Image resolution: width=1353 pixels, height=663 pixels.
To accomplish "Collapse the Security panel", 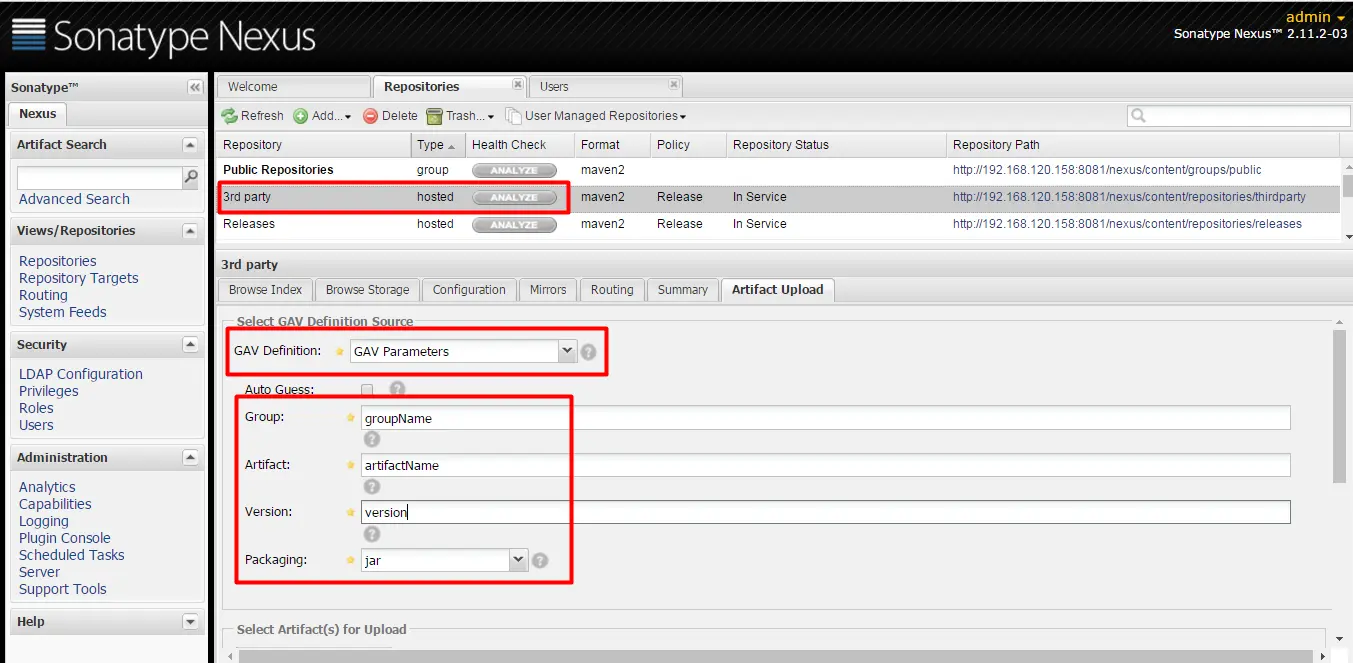I will (190, 345).
